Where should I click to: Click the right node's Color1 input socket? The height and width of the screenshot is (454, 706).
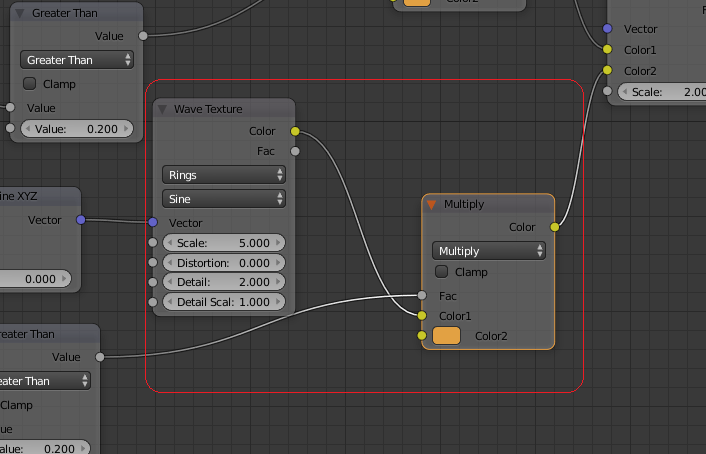click(x=607, y=49)
